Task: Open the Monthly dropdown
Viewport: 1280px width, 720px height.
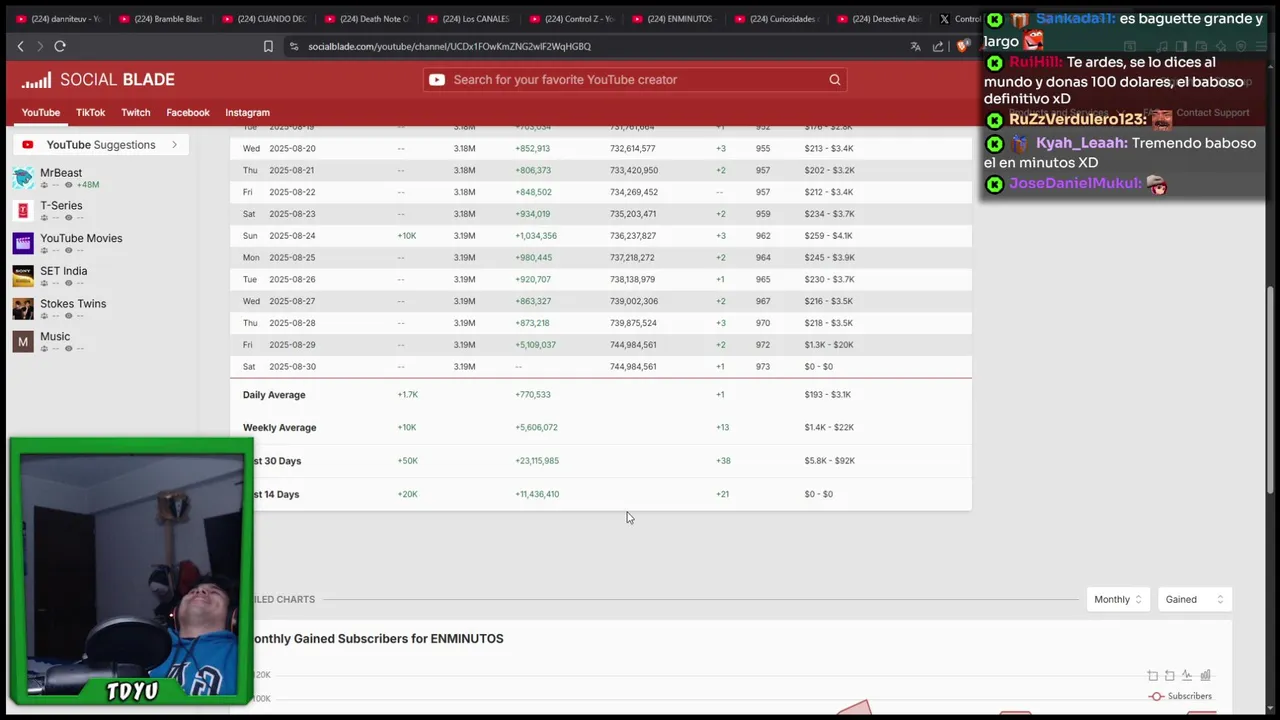Action: coord(1118,599)
